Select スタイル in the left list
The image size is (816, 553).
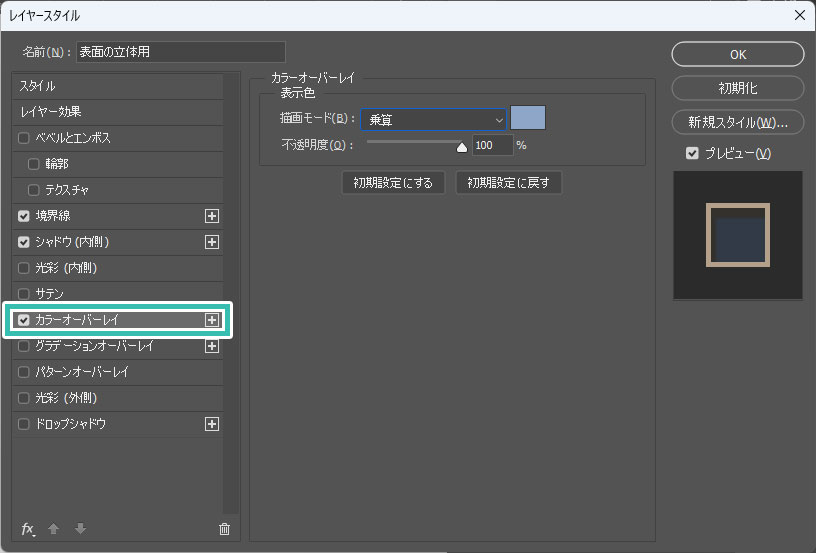pyautogui.click(x=118, y=86)
